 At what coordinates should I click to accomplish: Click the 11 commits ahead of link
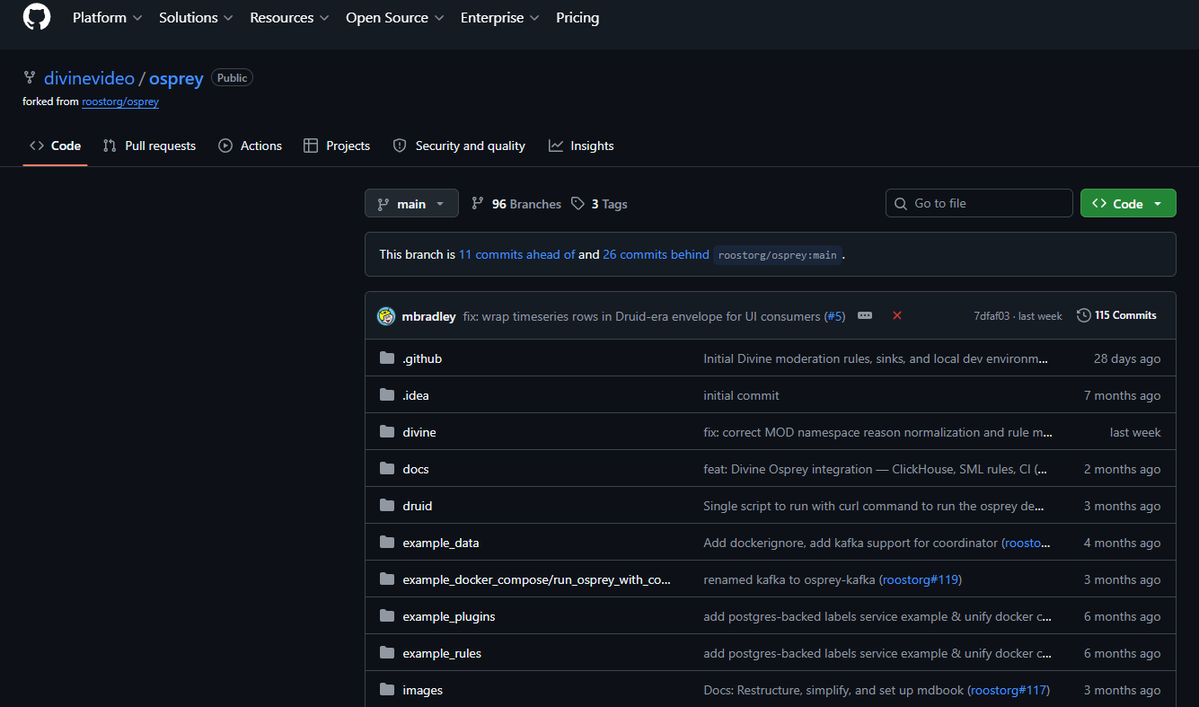tap(517, 255)
